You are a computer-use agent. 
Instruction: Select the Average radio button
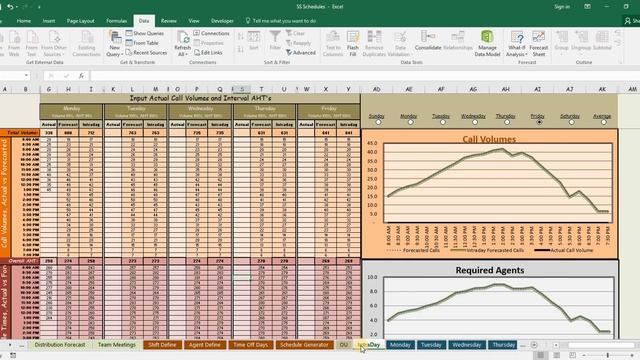click(603, 122)
